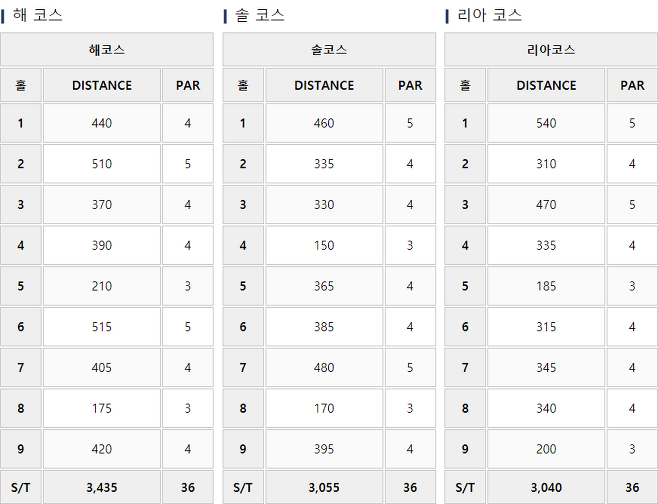Select the 150 distance cell

tap(324, 245)
